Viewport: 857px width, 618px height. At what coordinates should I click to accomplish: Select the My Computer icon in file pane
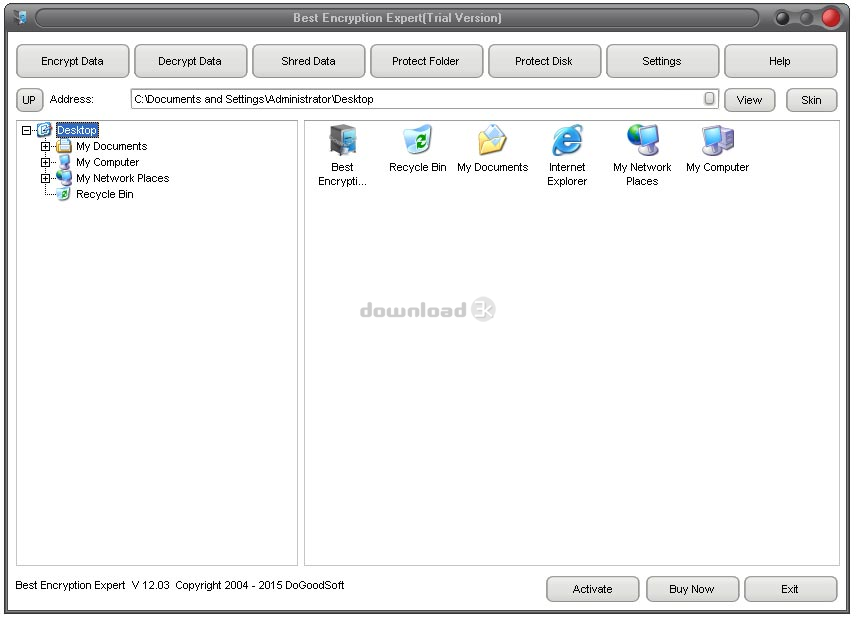[x=718, y=140]
